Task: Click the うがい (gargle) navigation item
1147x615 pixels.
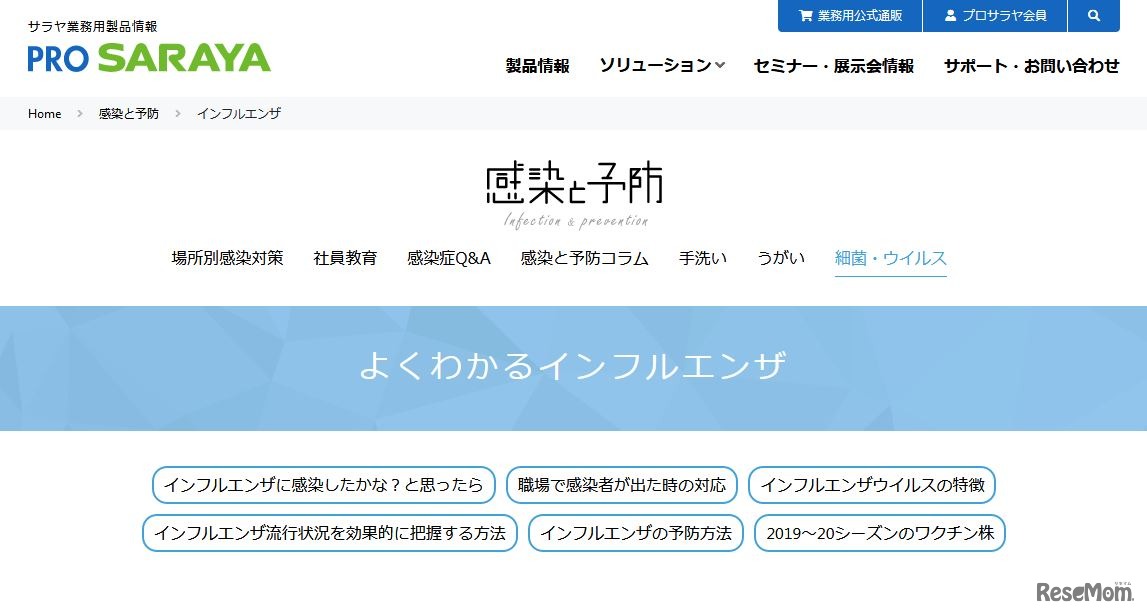Action: [x=781, y=258]
